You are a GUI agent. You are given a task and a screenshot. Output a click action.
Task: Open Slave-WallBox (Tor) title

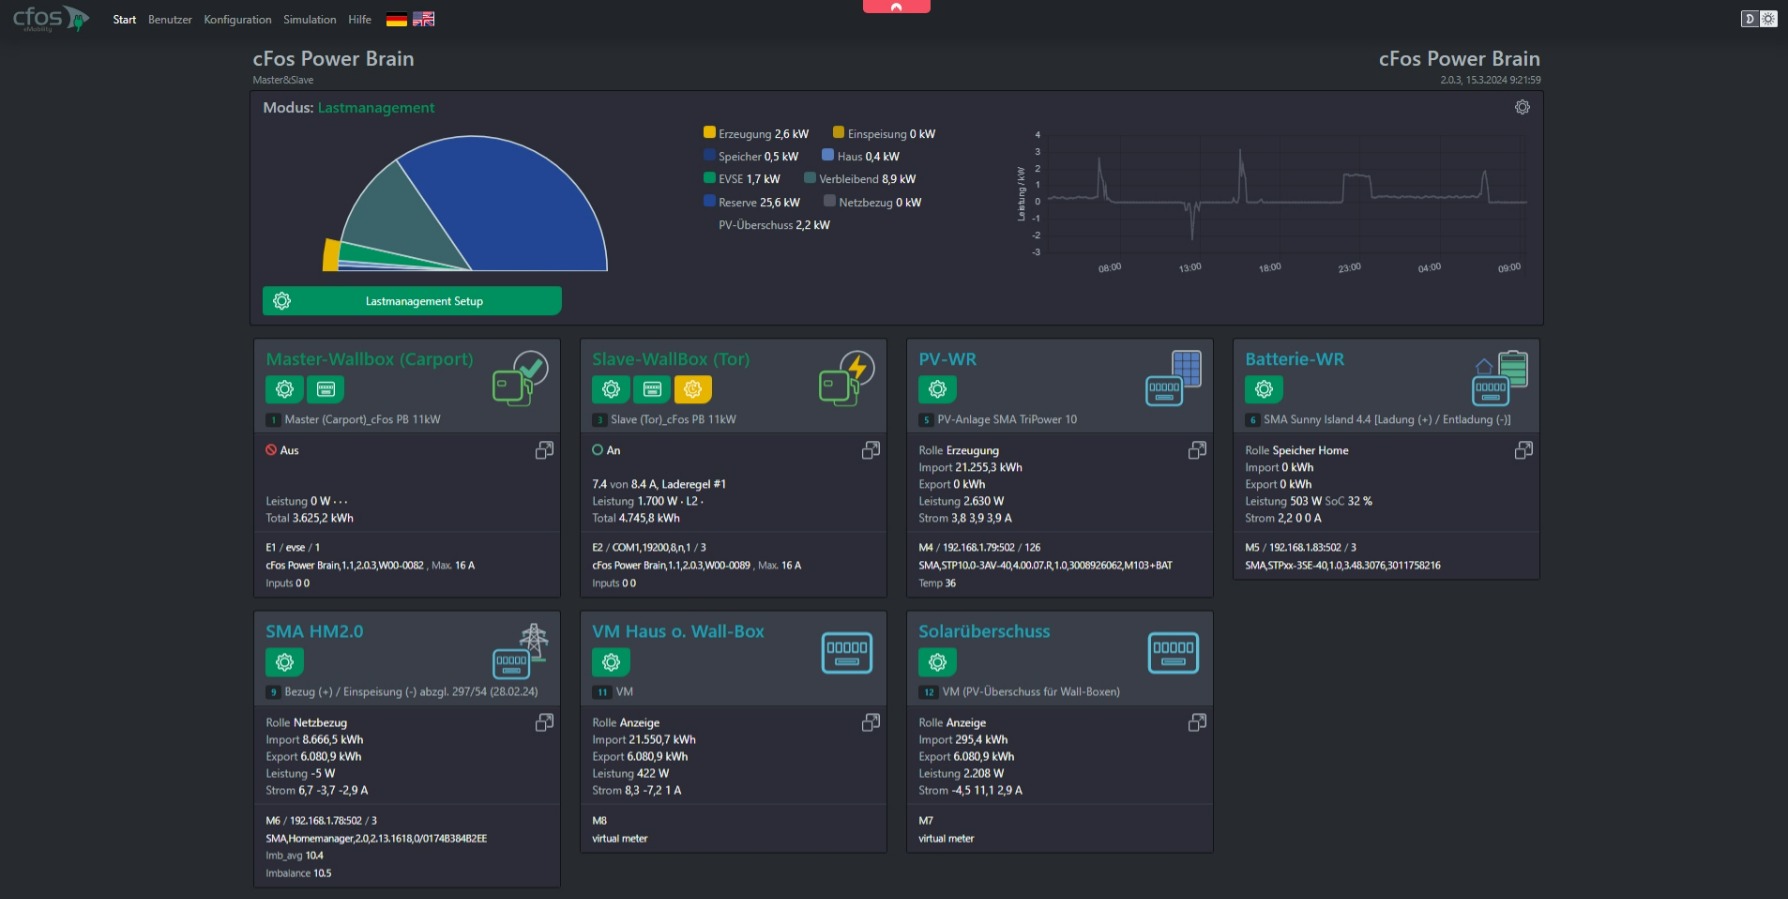point(670,359)
